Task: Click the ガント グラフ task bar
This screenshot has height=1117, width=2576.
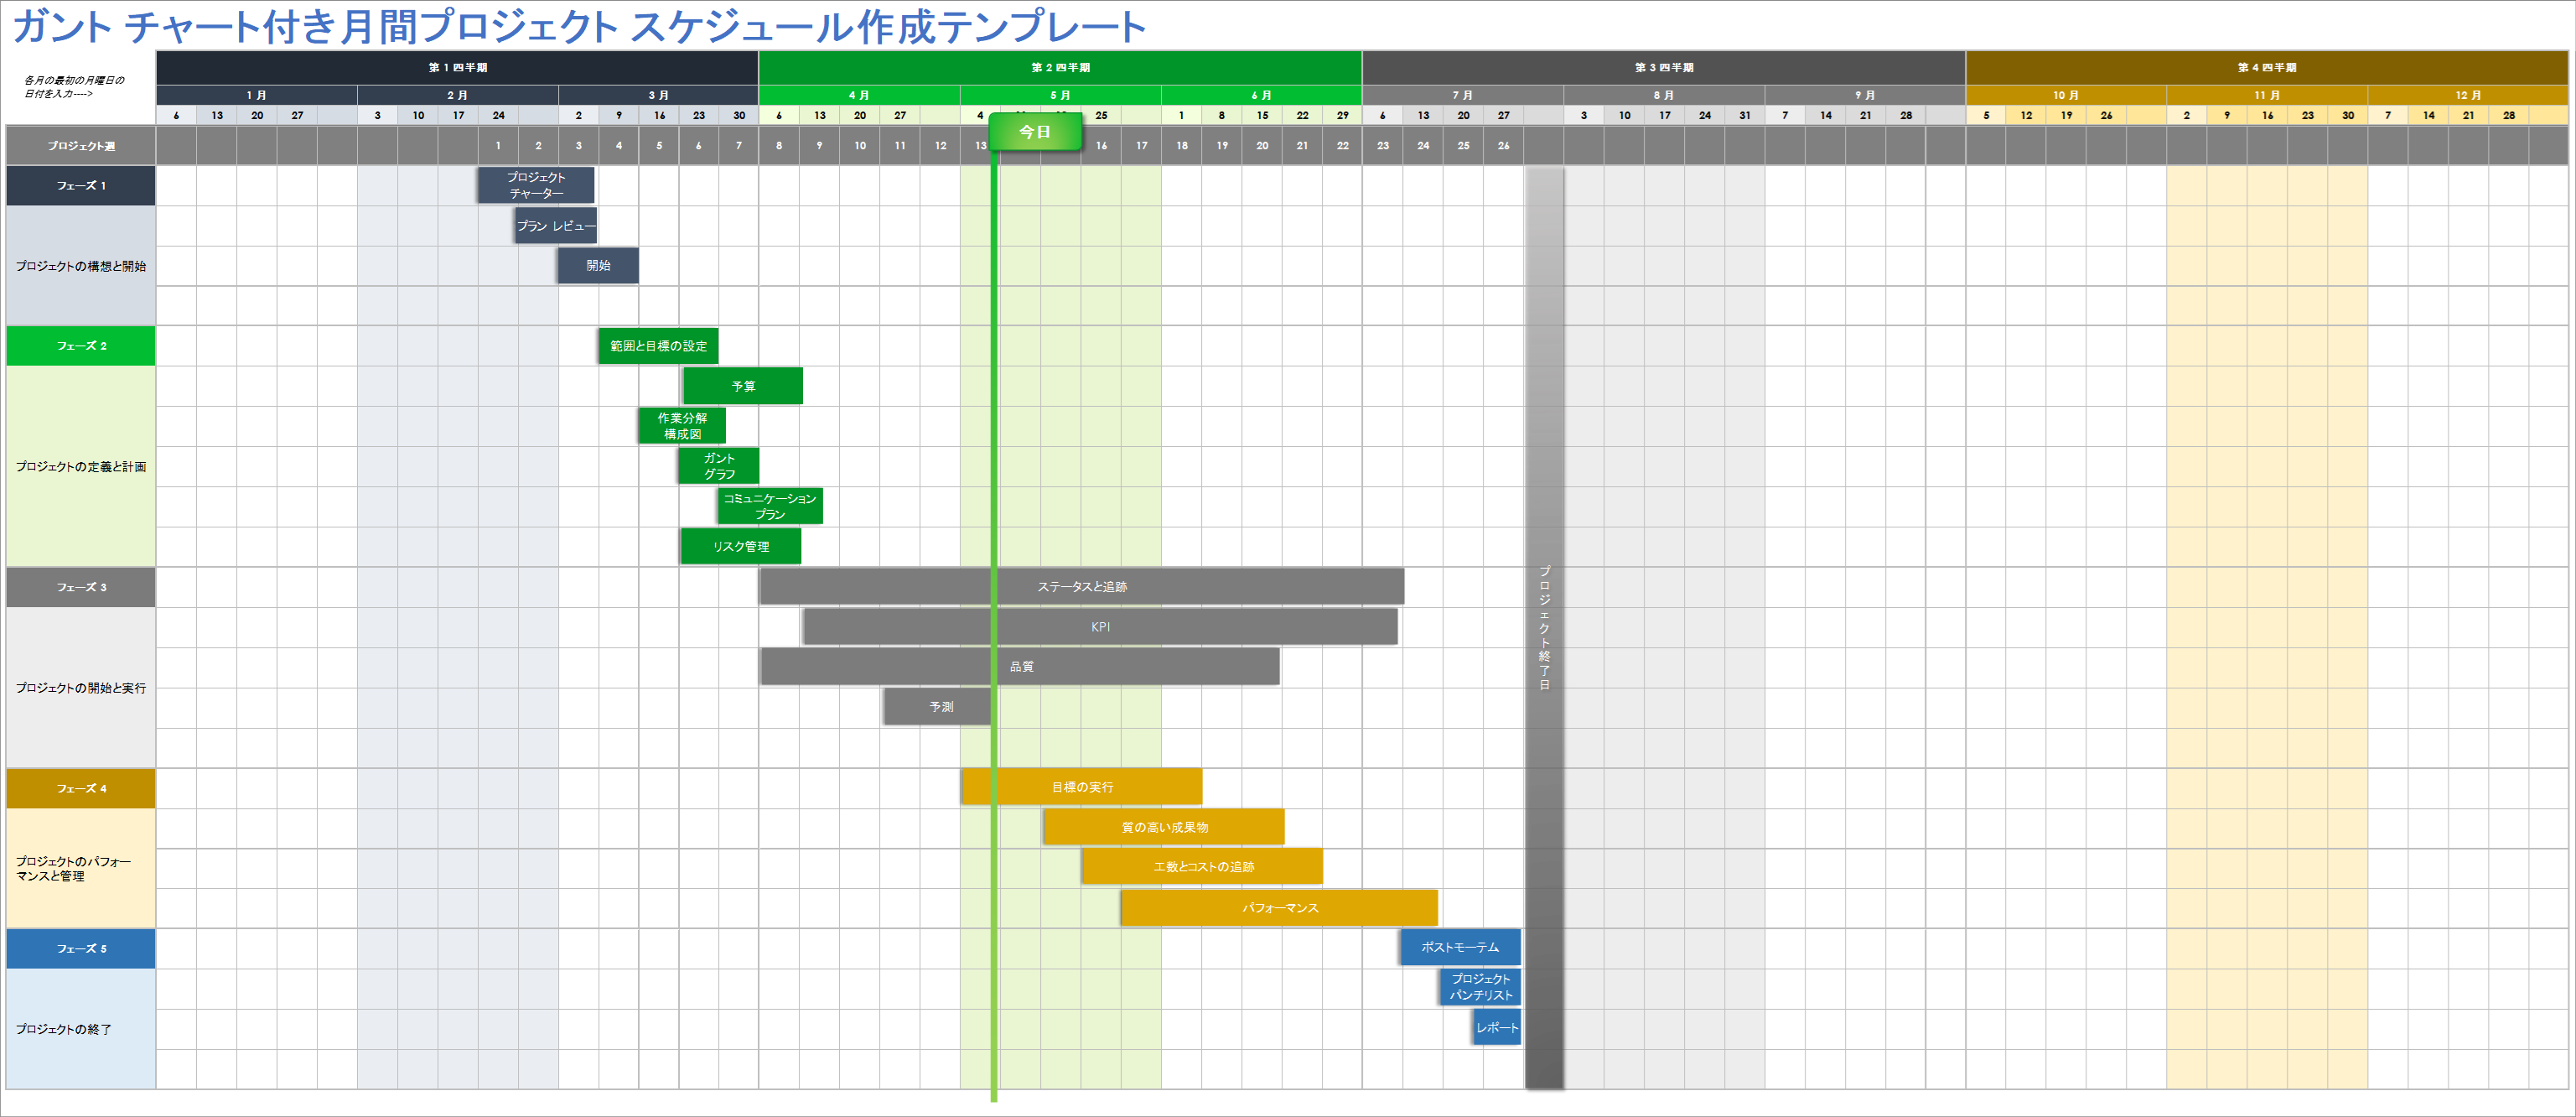Action: pos(719,466)
